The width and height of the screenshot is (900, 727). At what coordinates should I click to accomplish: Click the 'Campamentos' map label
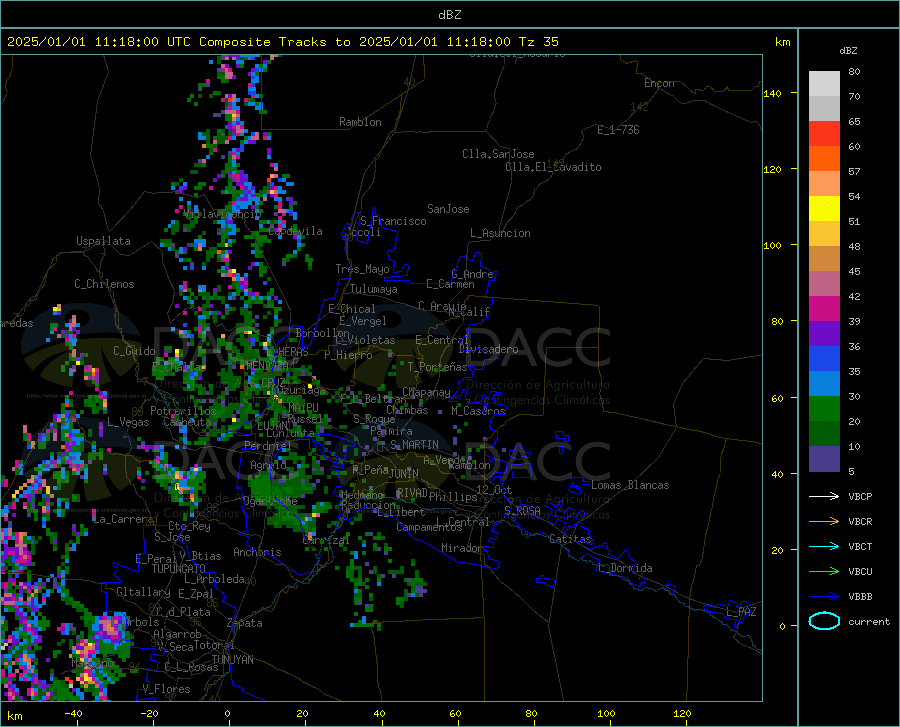[429, 527]
